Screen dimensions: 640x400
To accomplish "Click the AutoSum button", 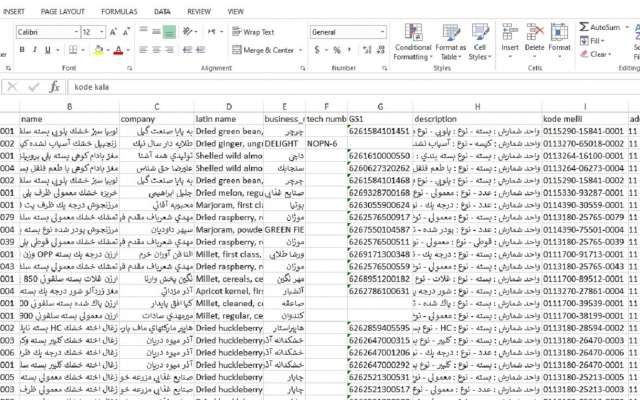I will 600,27.
